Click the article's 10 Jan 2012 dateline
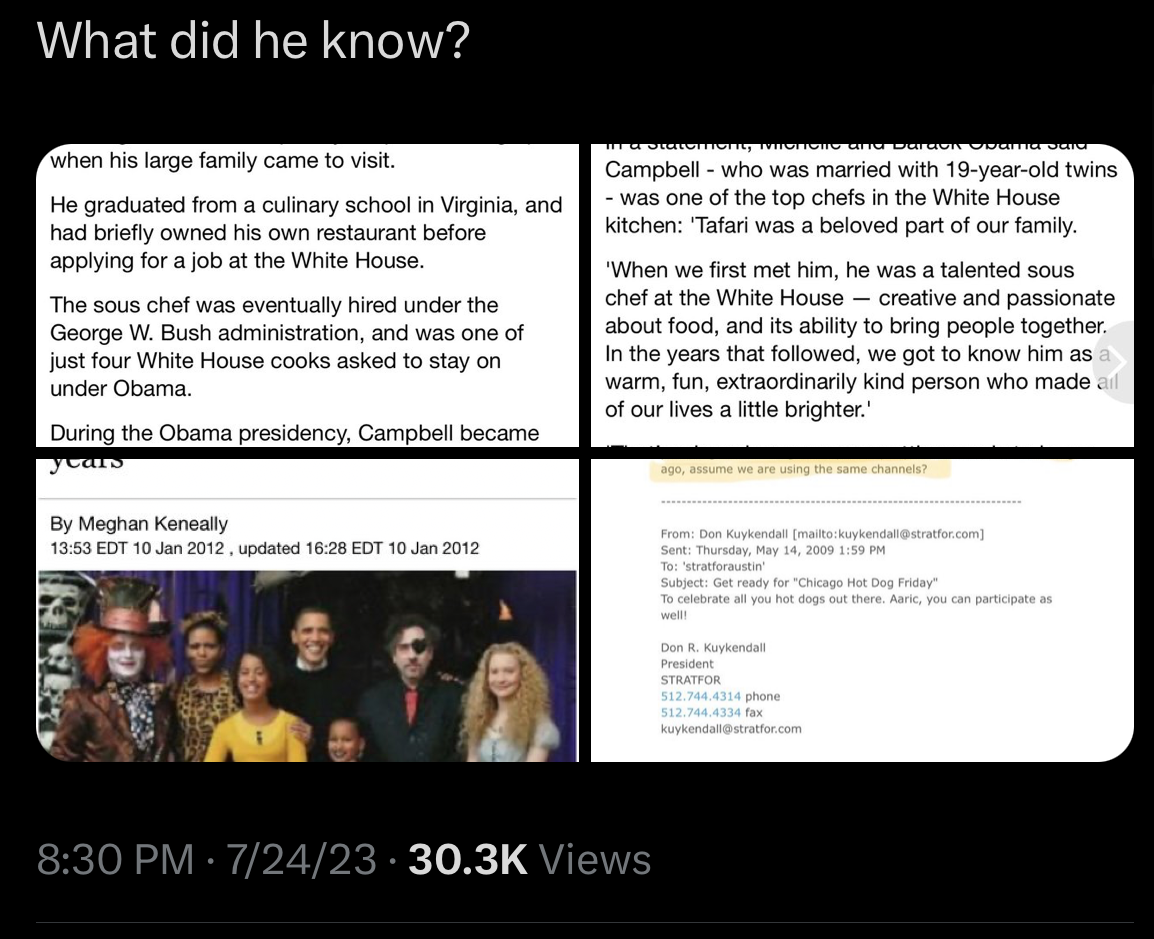The width and height of the screenshot is (1154, 939). click(264, 548)
